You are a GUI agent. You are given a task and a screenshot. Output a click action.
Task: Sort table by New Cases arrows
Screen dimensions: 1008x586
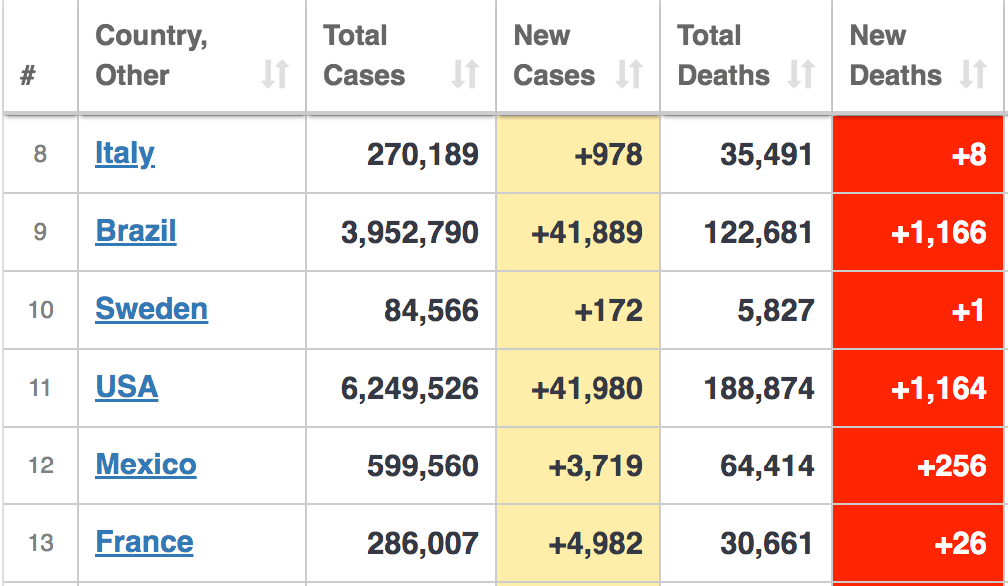click(629, 74)
